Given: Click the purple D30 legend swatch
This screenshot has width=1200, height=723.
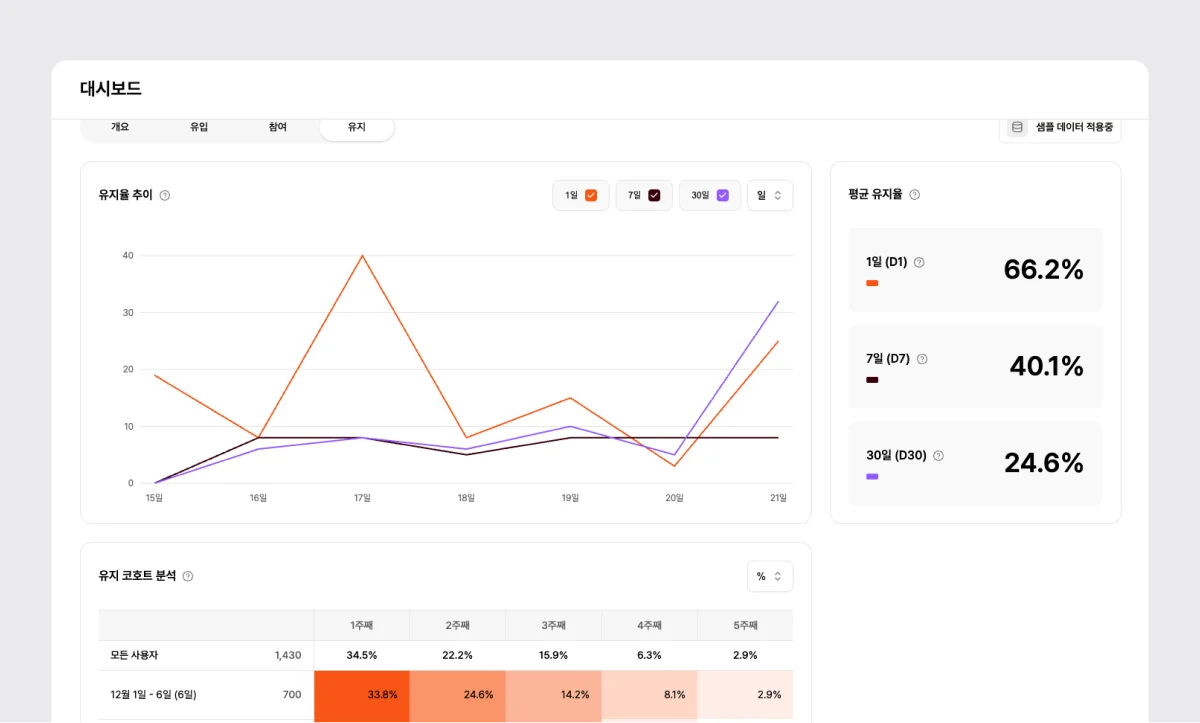Looking at the screenshot, I should [x=872, y=477].
